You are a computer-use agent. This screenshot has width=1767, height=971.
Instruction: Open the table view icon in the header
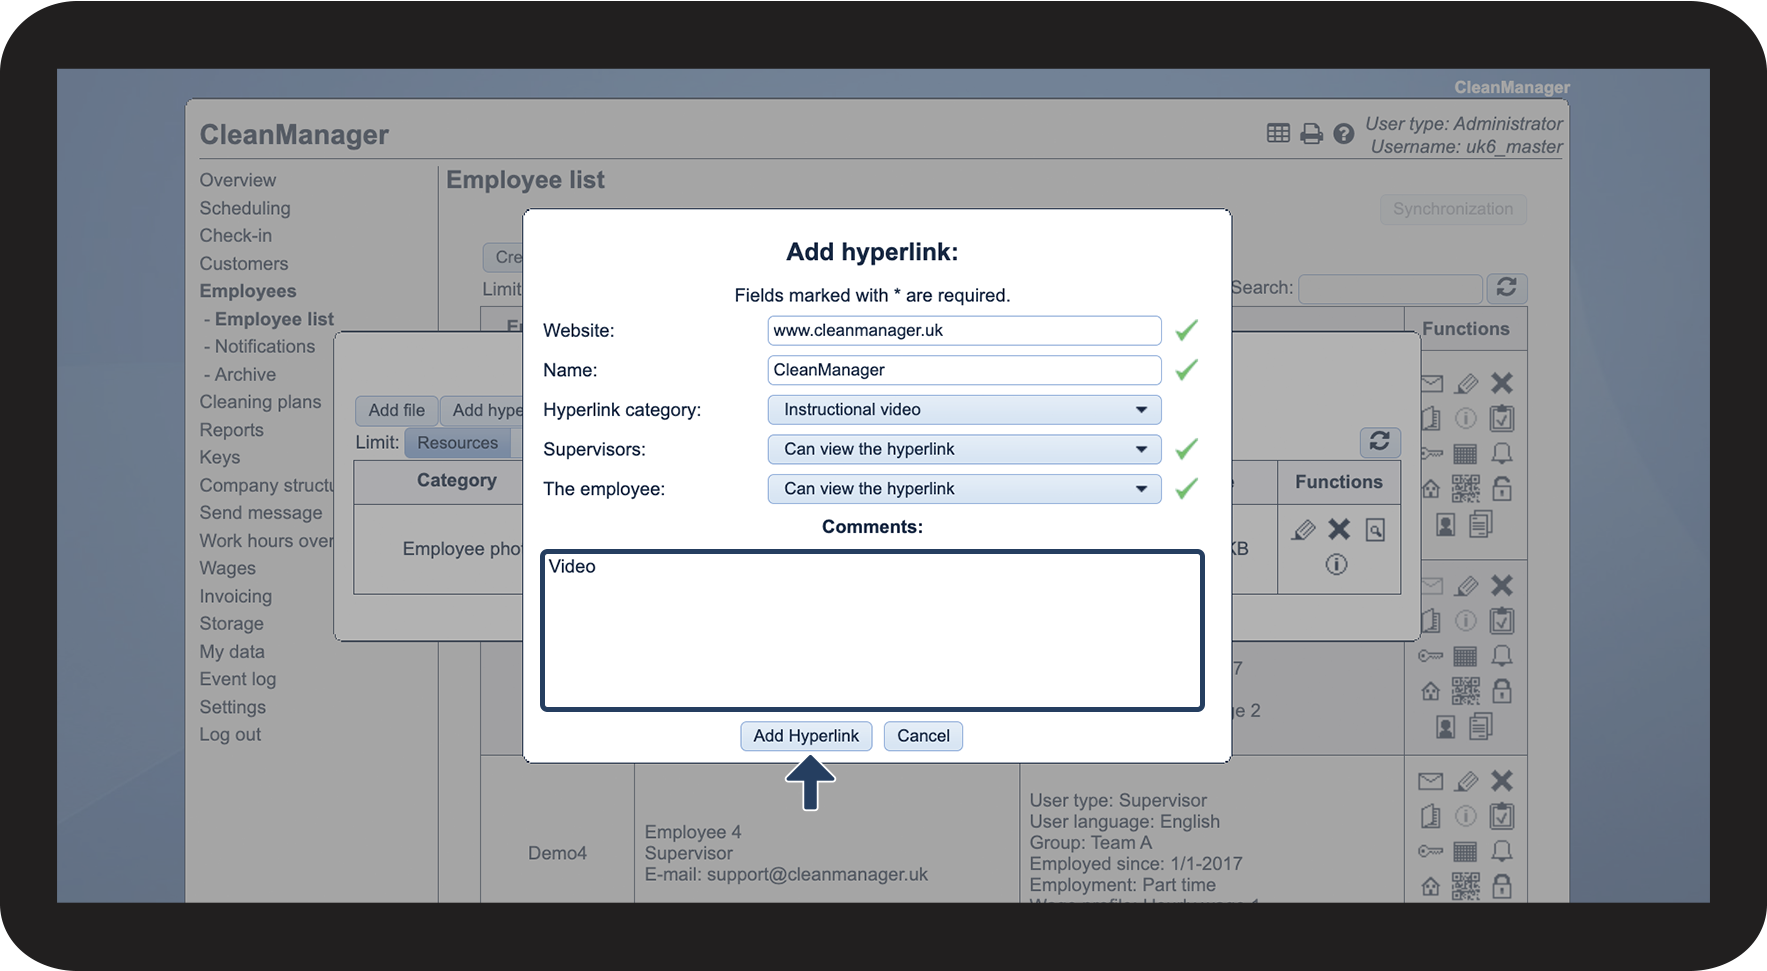1278,133
